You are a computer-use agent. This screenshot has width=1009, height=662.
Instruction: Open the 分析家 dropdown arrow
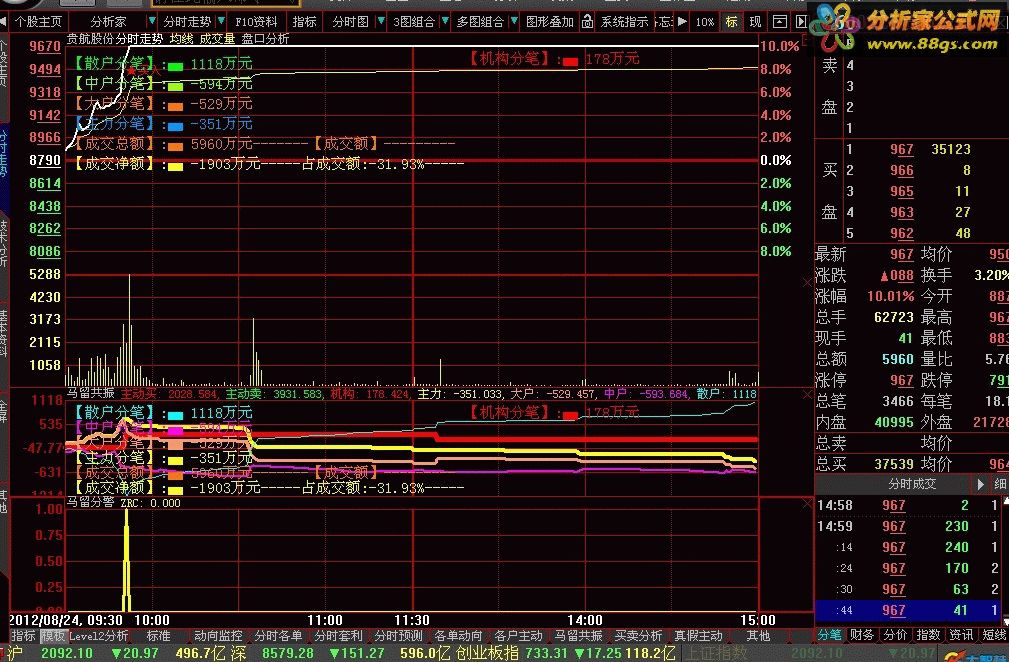[152, 22]
